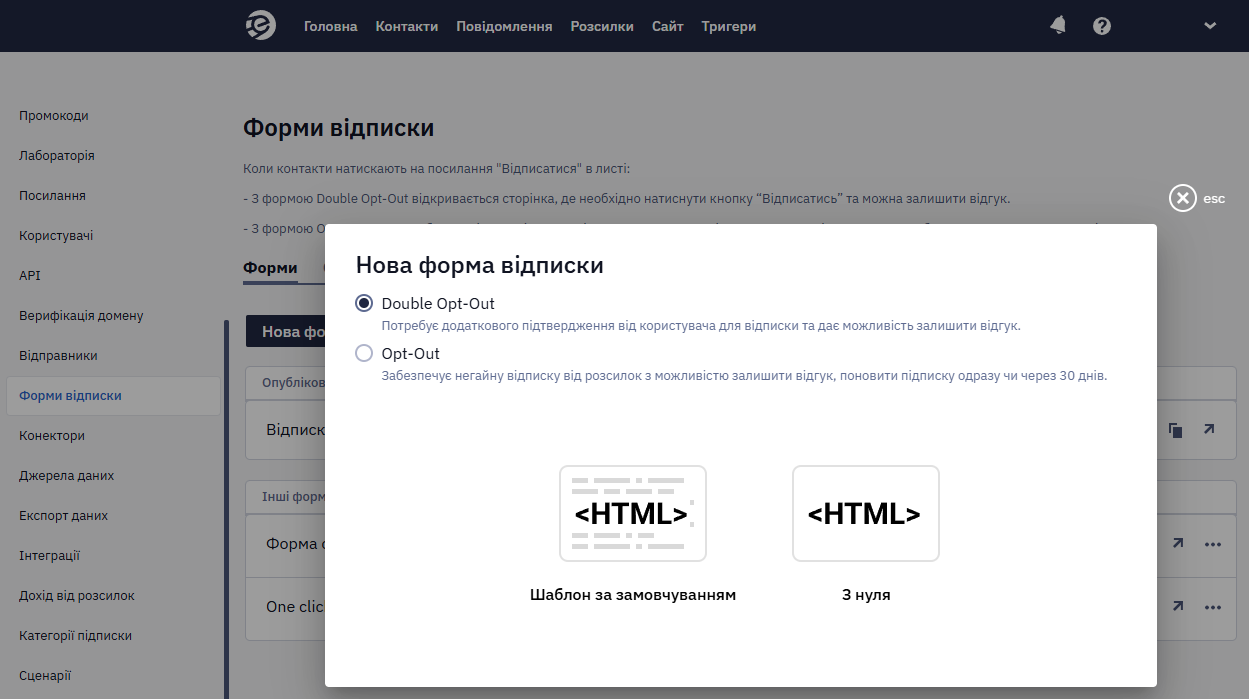The image size is (1249, 699).
Task: Click the "Нова форма відписки" dialog title
Action: point(479,266)
